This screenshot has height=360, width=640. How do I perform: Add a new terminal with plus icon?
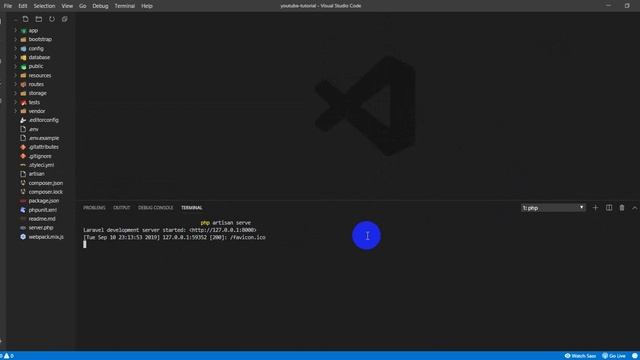pyautogui.click(x=596, y=208)
